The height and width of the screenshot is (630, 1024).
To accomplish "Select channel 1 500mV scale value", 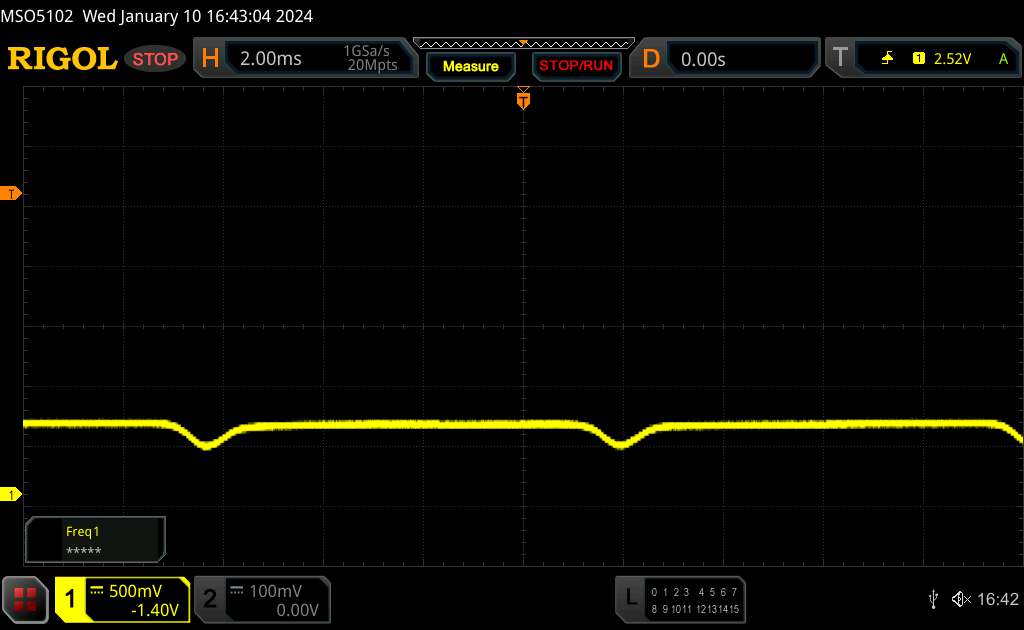I will click(x=135, y=591).
